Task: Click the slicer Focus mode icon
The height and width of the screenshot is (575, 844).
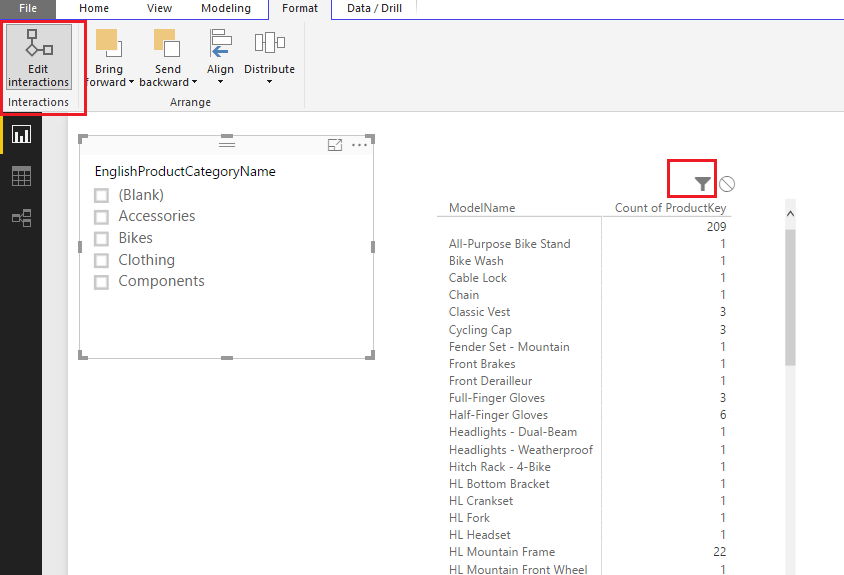Action: pyautogui.click(x=335, y=145)
